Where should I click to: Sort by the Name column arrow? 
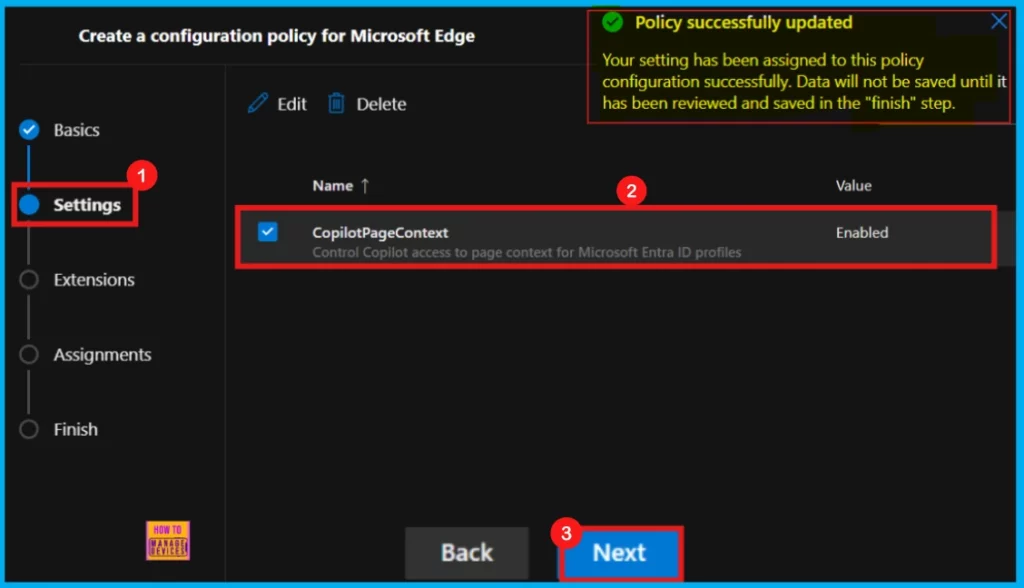(x=365, y=186)
